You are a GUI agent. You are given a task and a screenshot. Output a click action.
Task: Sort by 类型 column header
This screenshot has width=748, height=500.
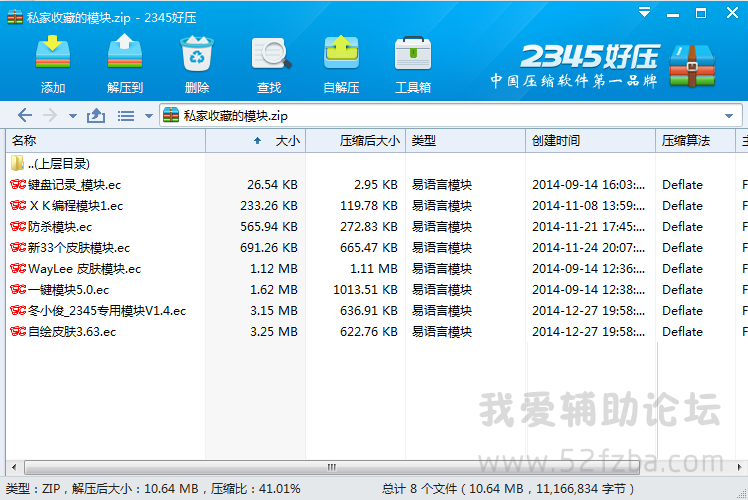465,140
